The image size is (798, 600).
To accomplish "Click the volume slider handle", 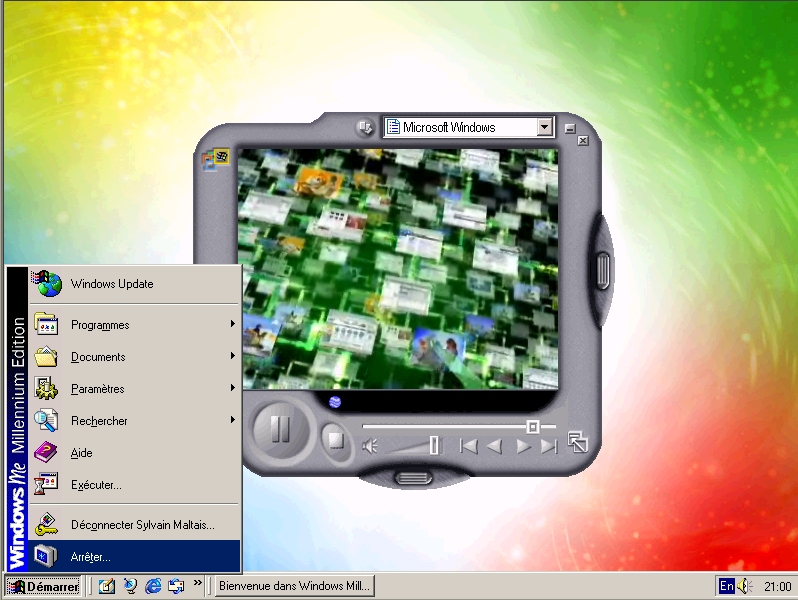I will 434,445.
